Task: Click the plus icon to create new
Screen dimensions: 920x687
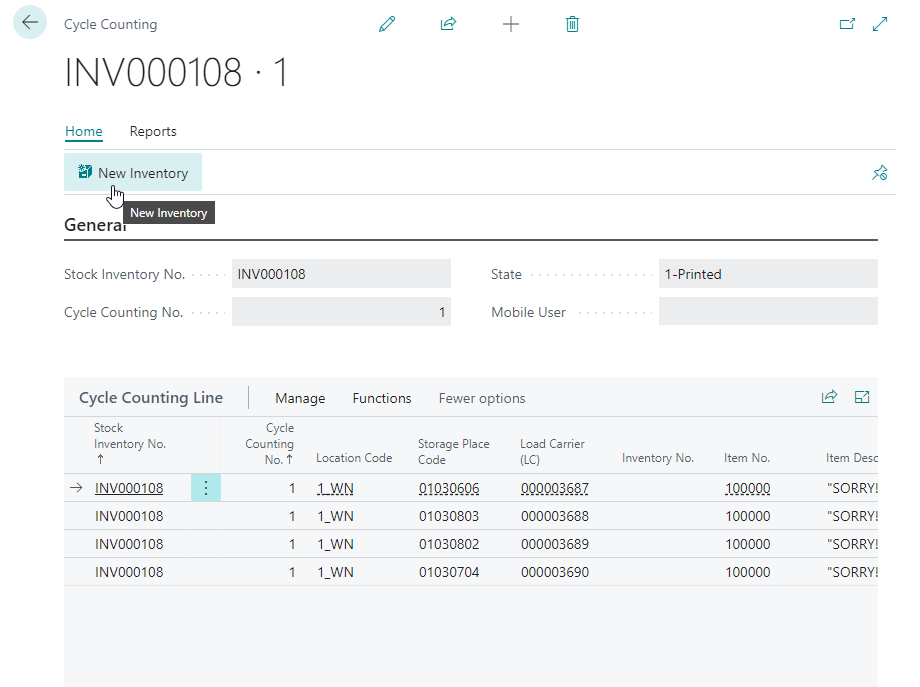Action: pos(511,24)
